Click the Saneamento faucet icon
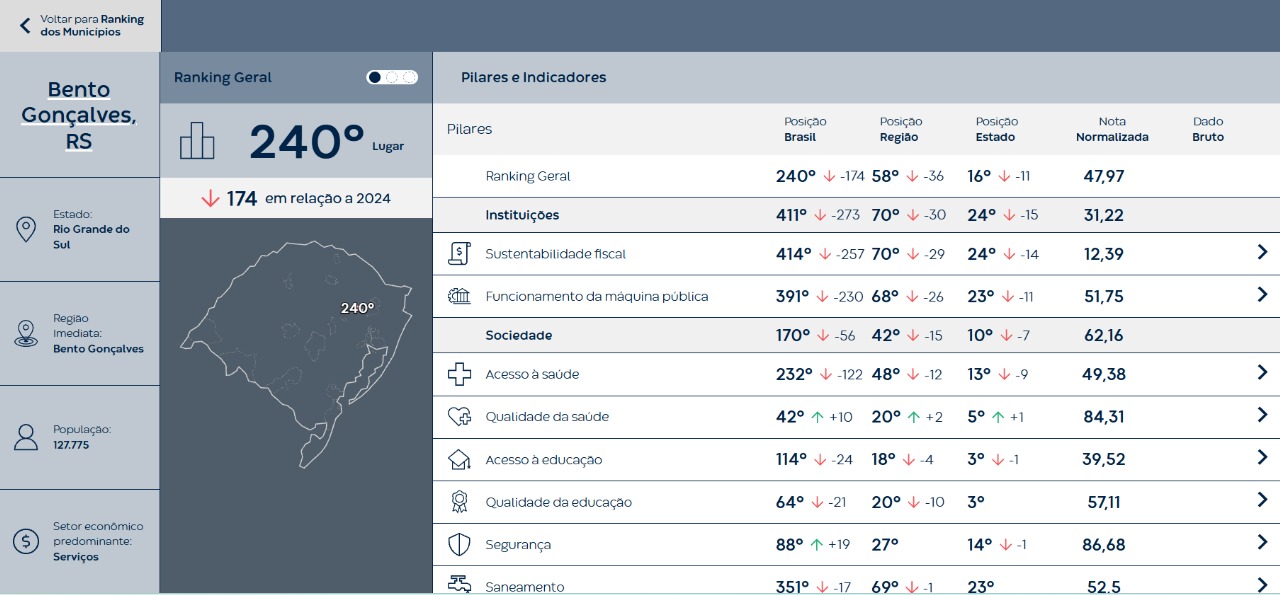The width and height of the screenshot is (1280, 595). pyautogui.click(x=459, y=584)
